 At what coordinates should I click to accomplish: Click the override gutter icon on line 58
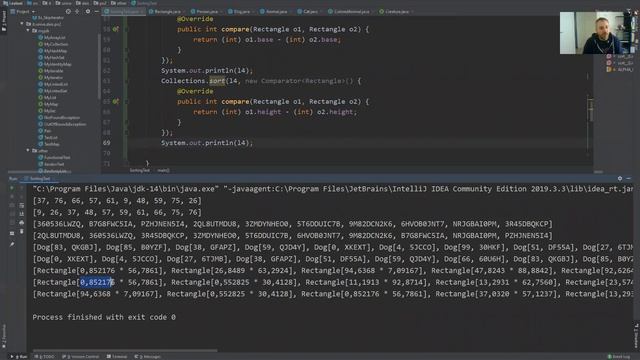tap(116, 29)
